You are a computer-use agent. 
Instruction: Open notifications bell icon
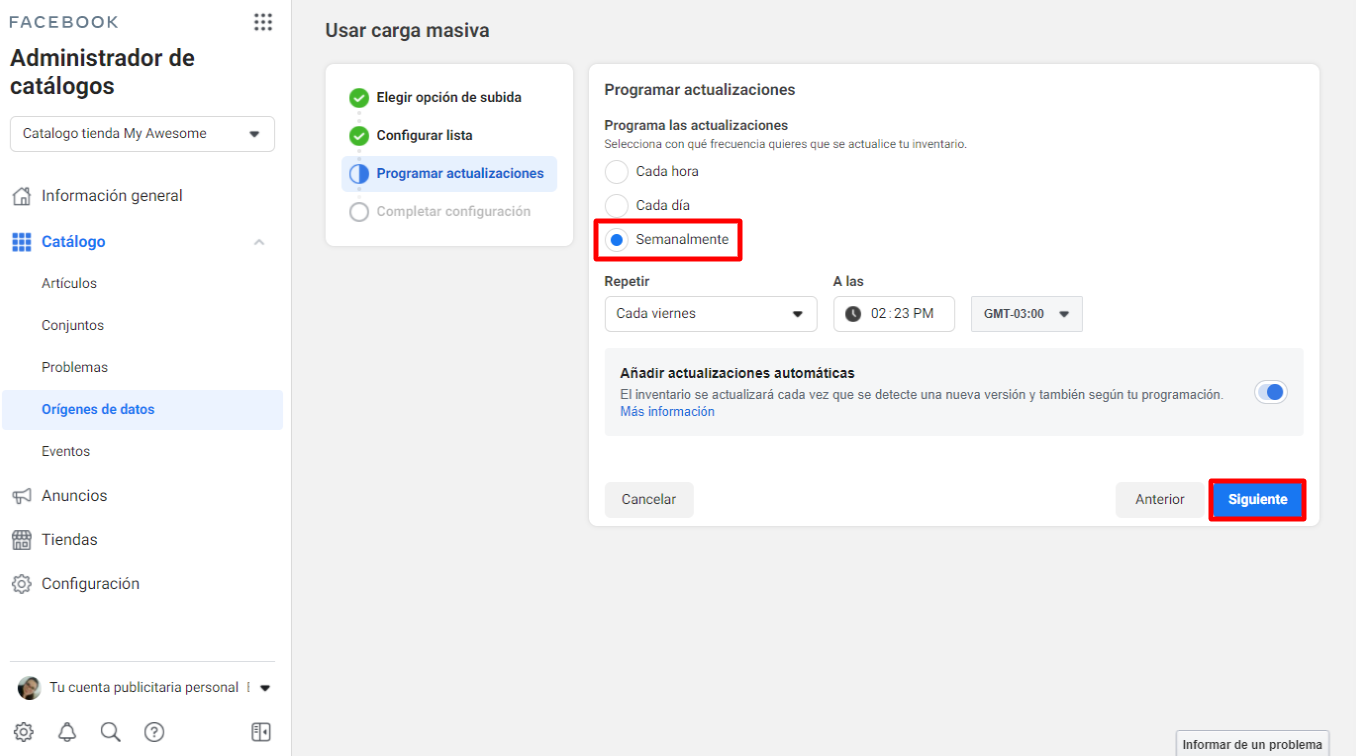click(x=67, y=732)
